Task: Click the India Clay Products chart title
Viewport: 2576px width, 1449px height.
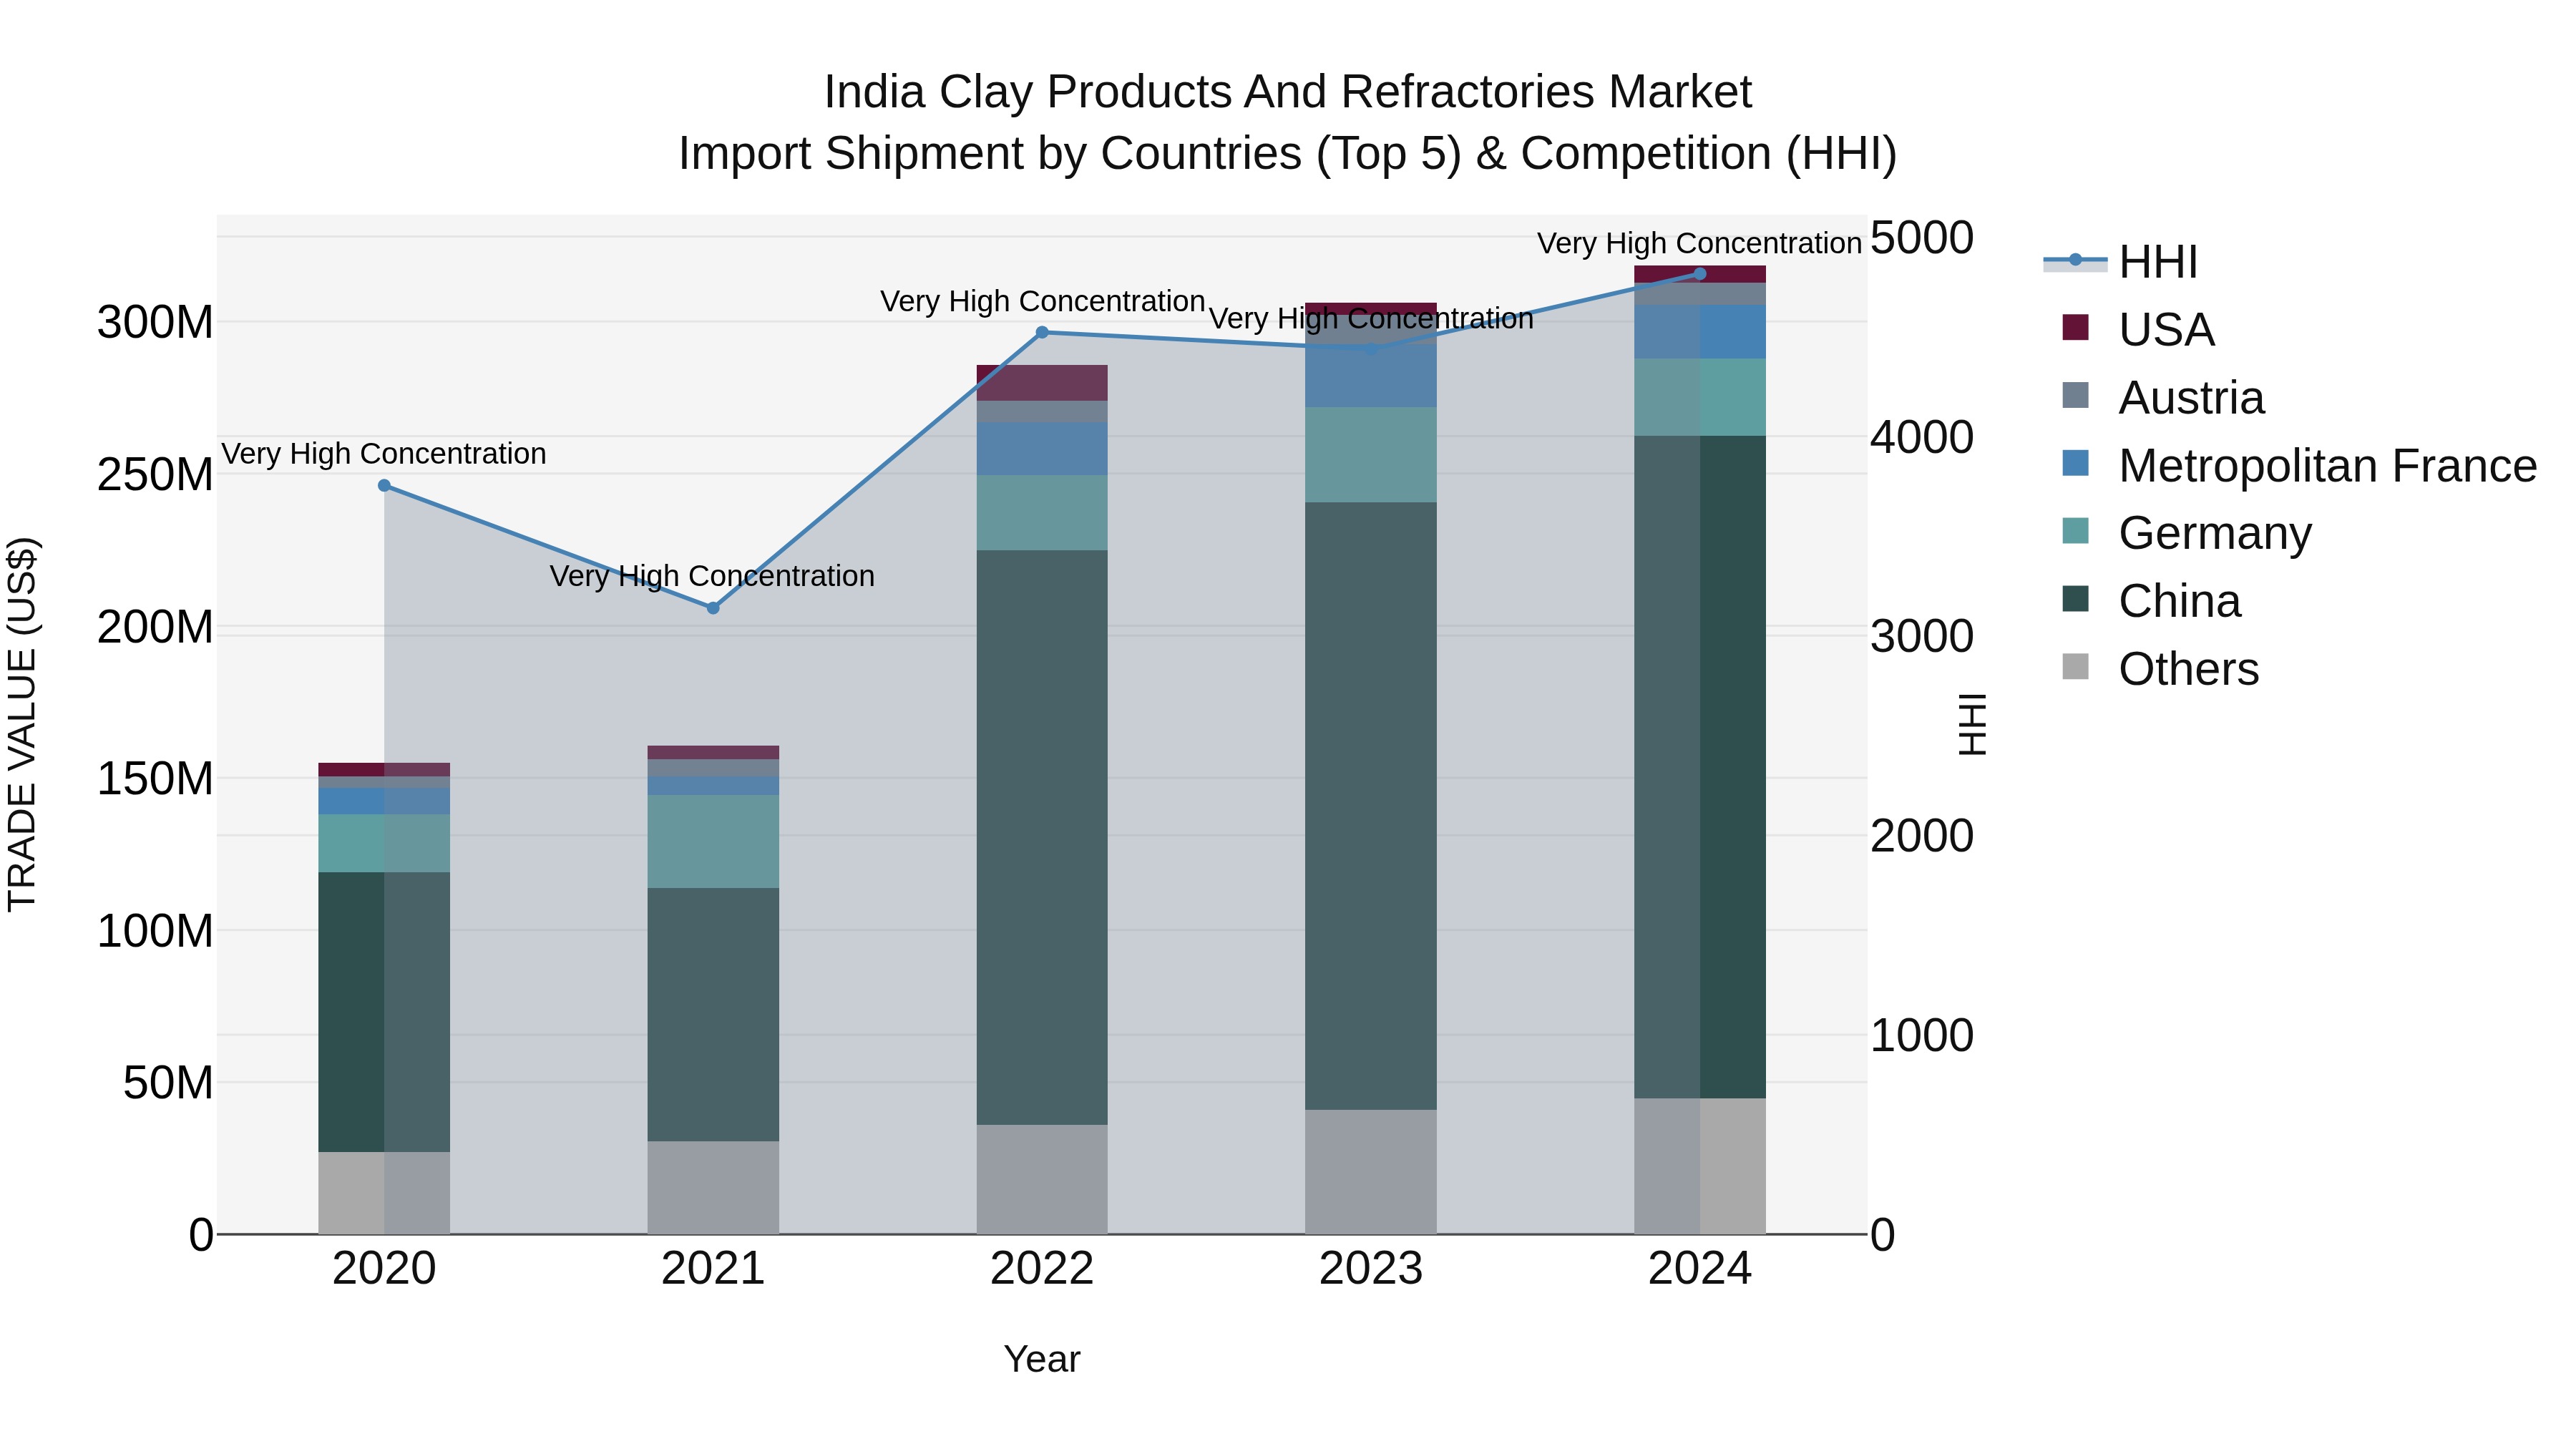Action: 1288,92
